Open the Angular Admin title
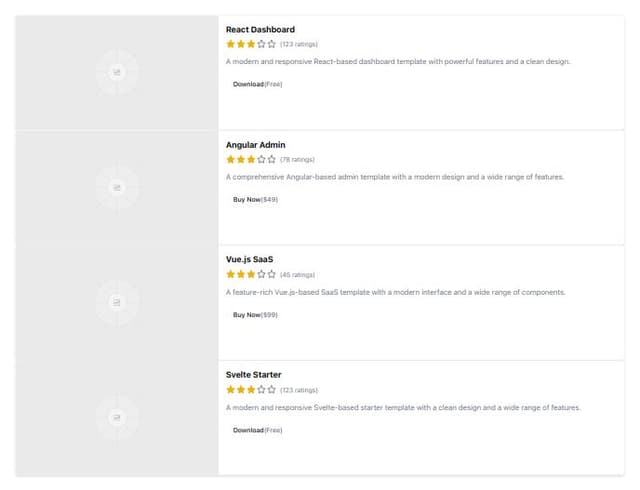Image resolution: width=640 pixels, height=490 pixels. (256, 145)
